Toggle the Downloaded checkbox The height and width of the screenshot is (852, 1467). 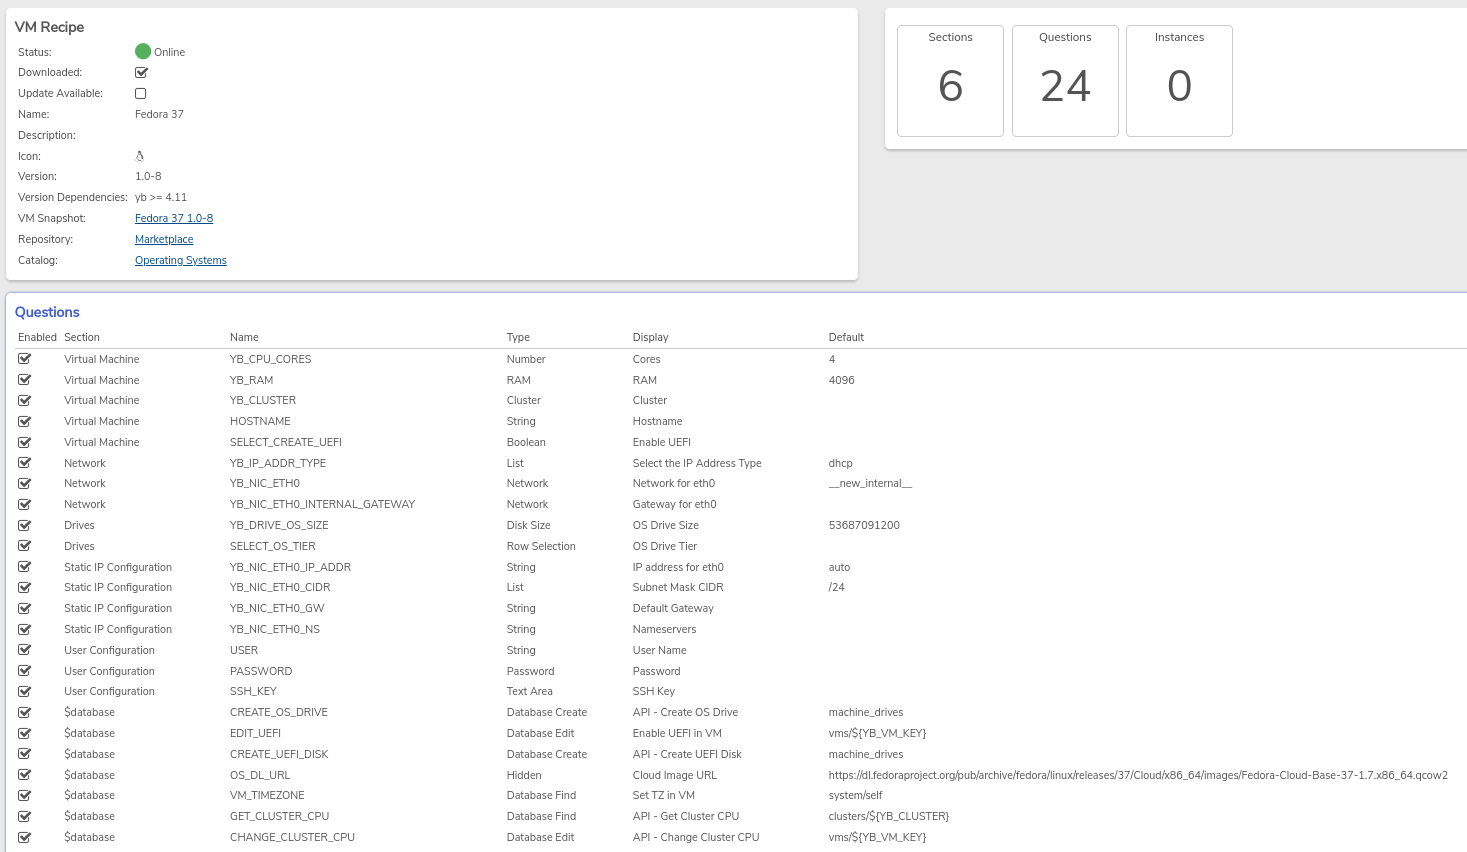141,72
